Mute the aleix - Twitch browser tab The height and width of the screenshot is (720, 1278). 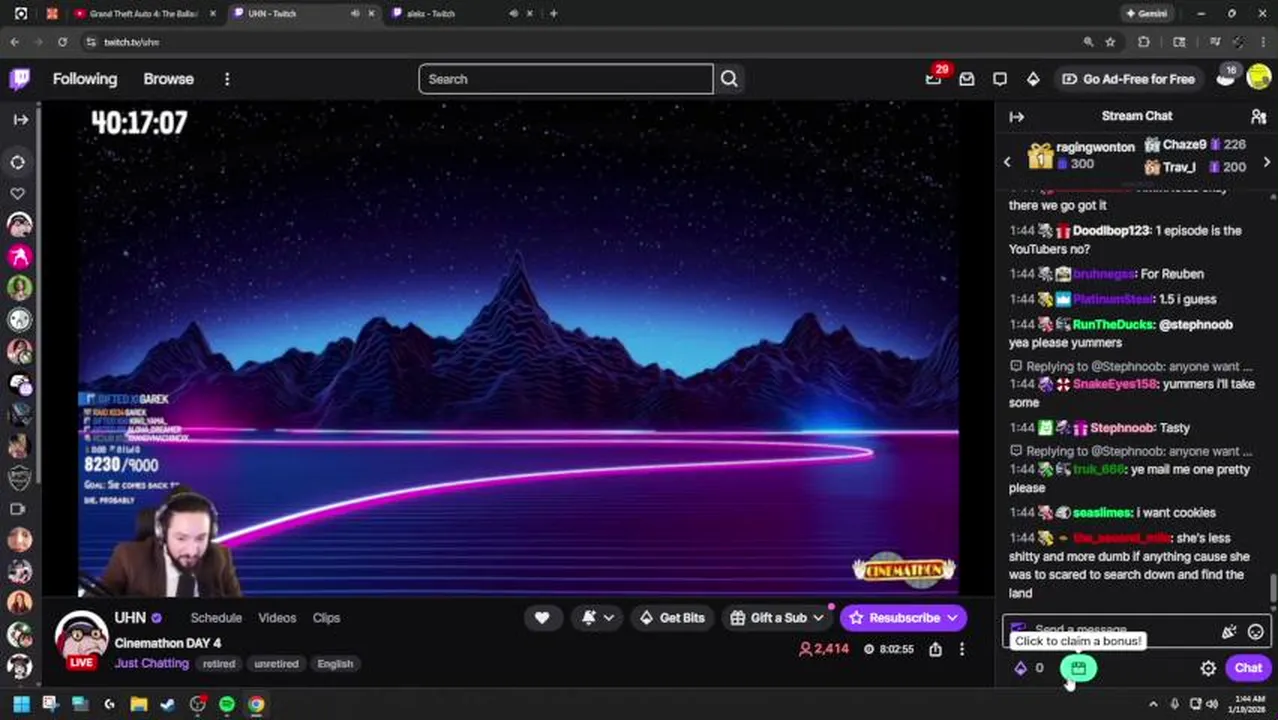[513, 14]
